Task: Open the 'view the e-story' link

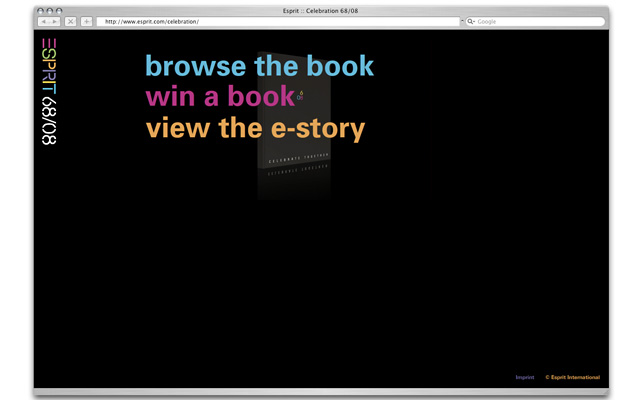Action: (255, 129)
